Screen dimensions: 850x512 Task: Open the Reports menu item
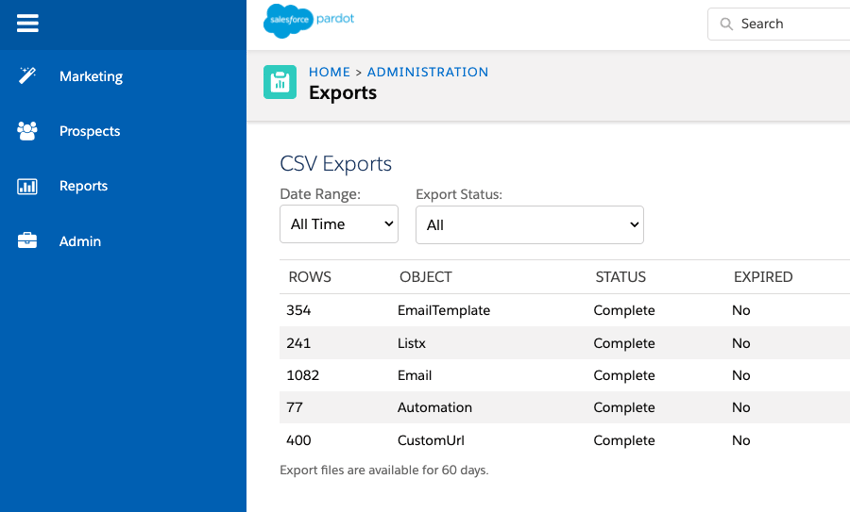coord(83,186)
